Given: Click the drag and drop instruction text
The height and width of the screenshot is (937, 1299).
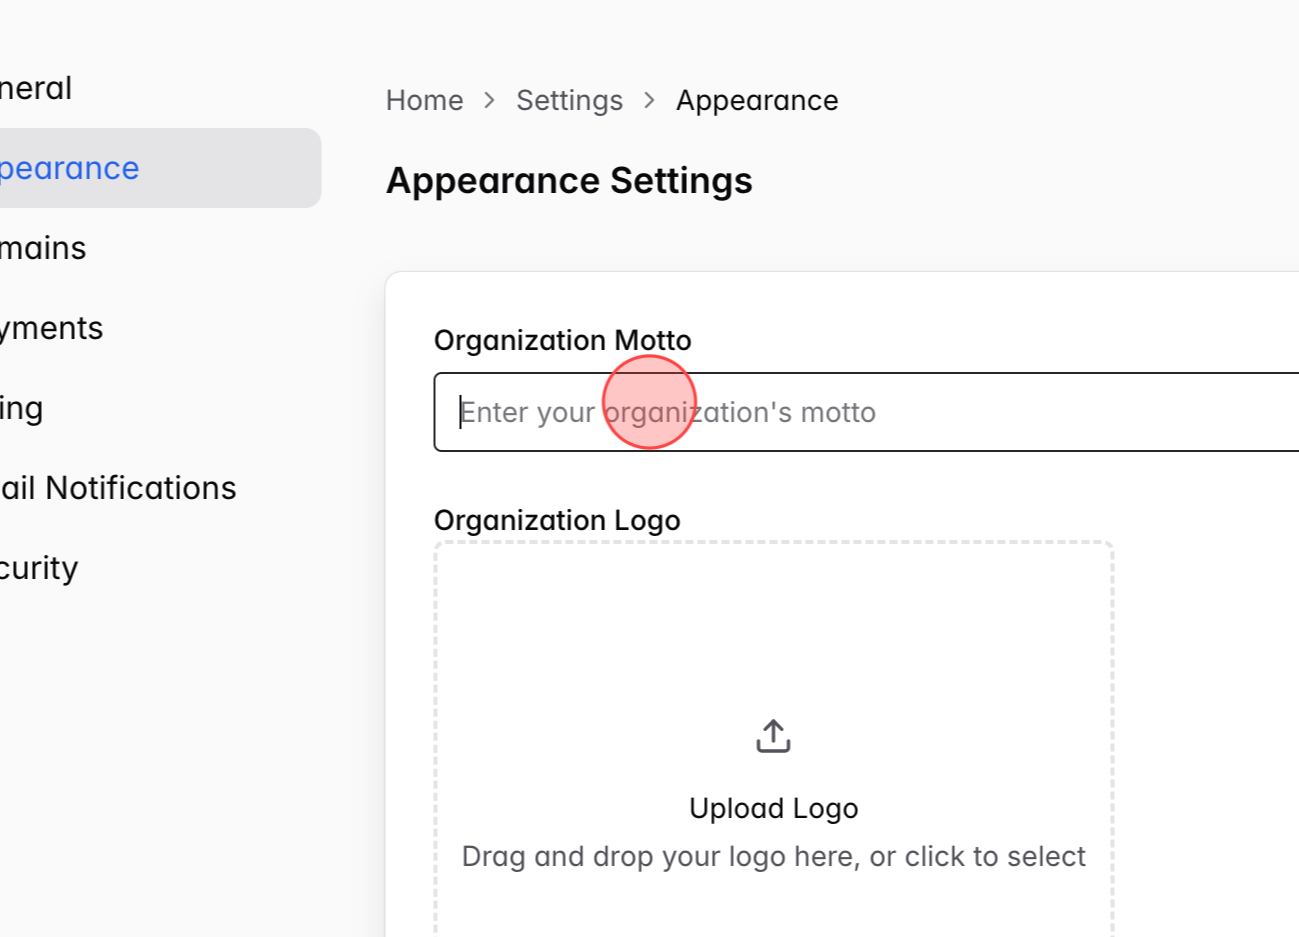Looking at the screenshot, I should [x=773, y=856].
